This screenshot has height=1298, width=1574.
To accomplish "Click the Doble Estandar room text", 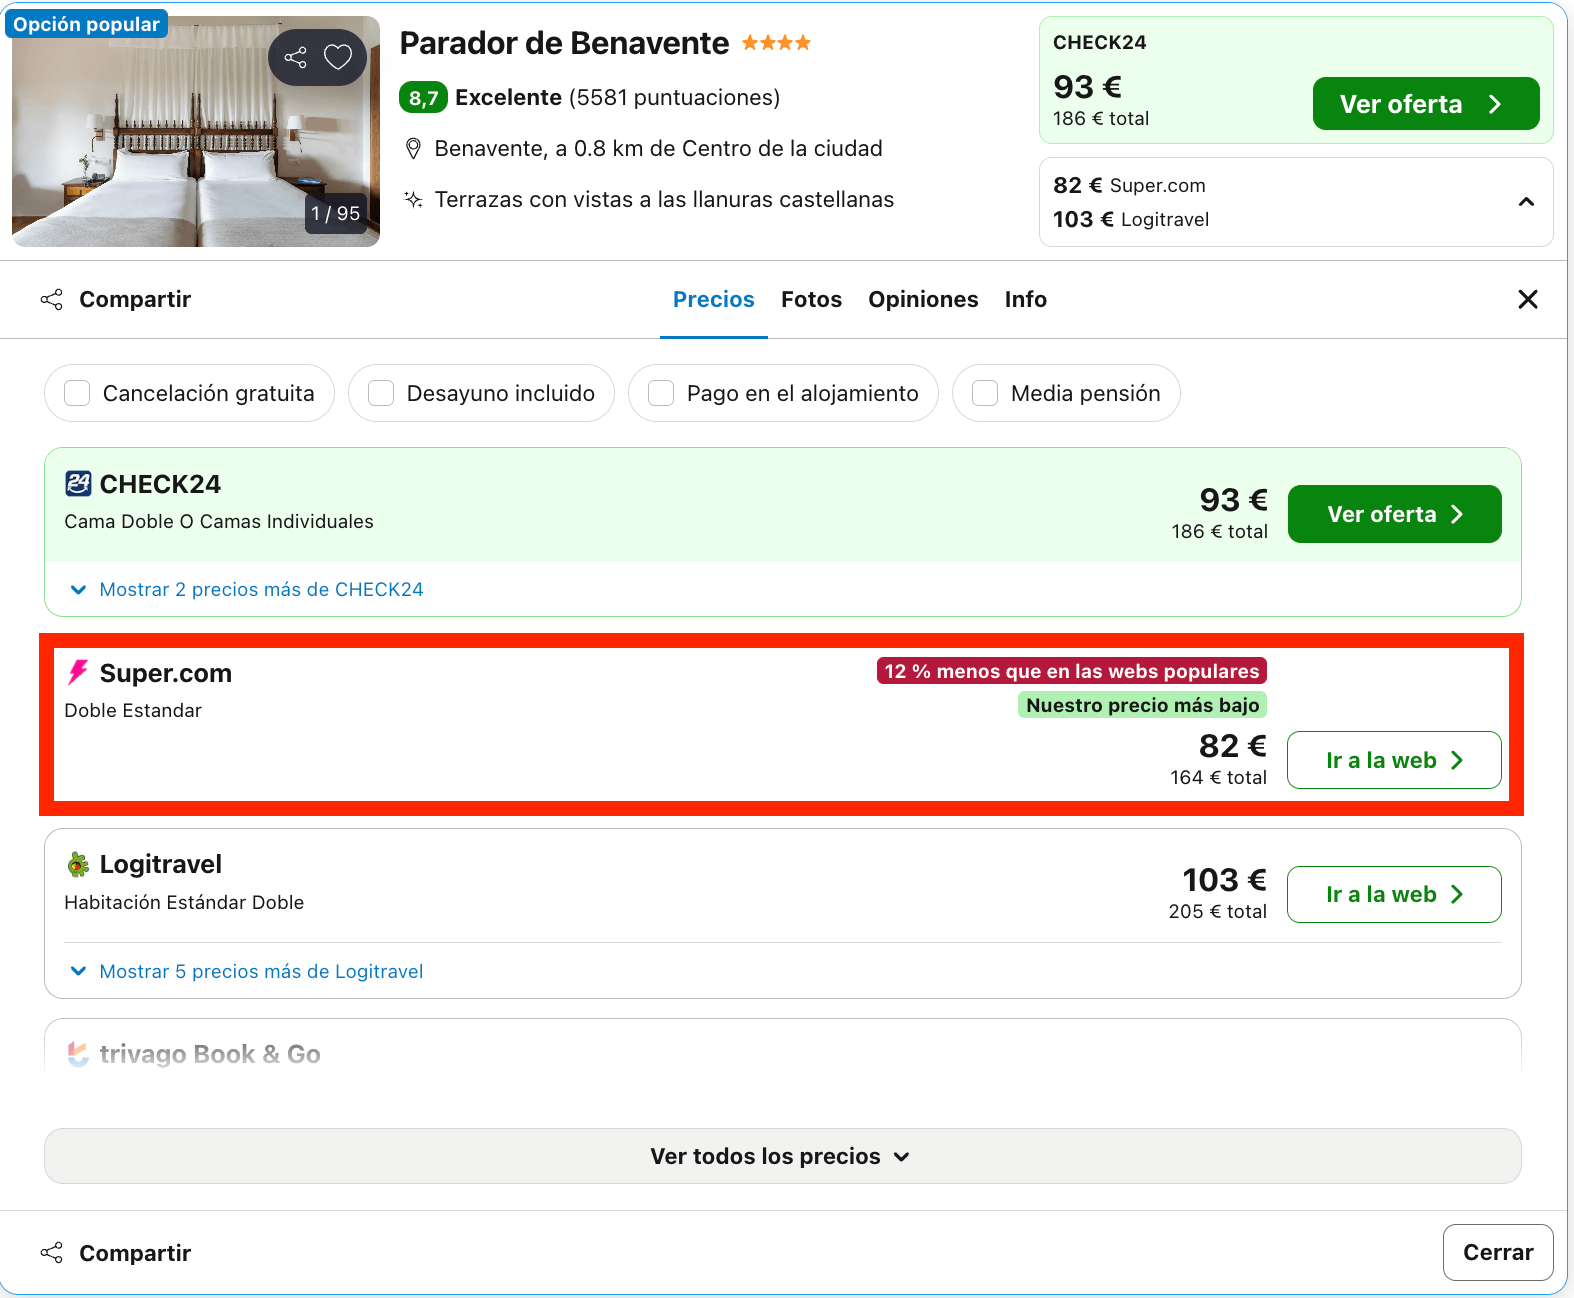I will click(x=133, y=710).
